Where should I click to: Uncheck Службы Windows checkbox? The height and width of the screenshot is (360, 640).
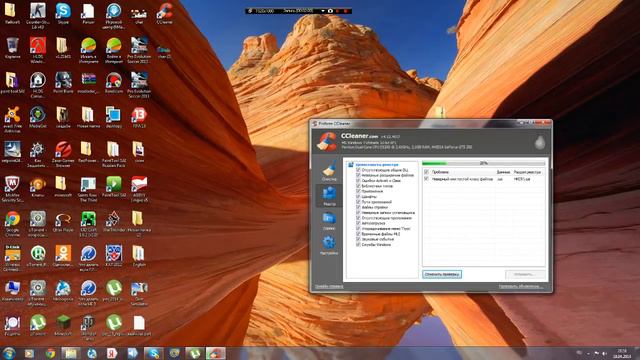(358, 244)
